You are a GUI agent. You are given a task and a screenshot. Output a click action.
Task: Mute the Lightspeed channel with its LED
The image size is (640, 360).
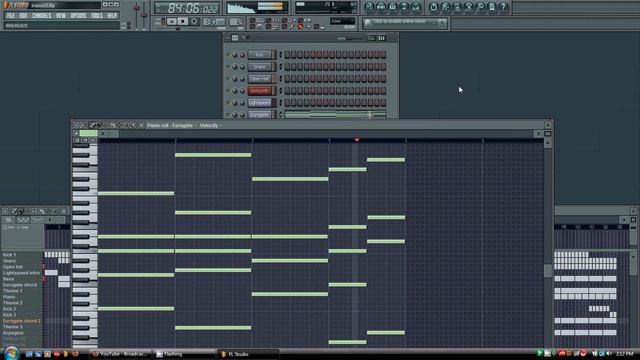point(228,102)
